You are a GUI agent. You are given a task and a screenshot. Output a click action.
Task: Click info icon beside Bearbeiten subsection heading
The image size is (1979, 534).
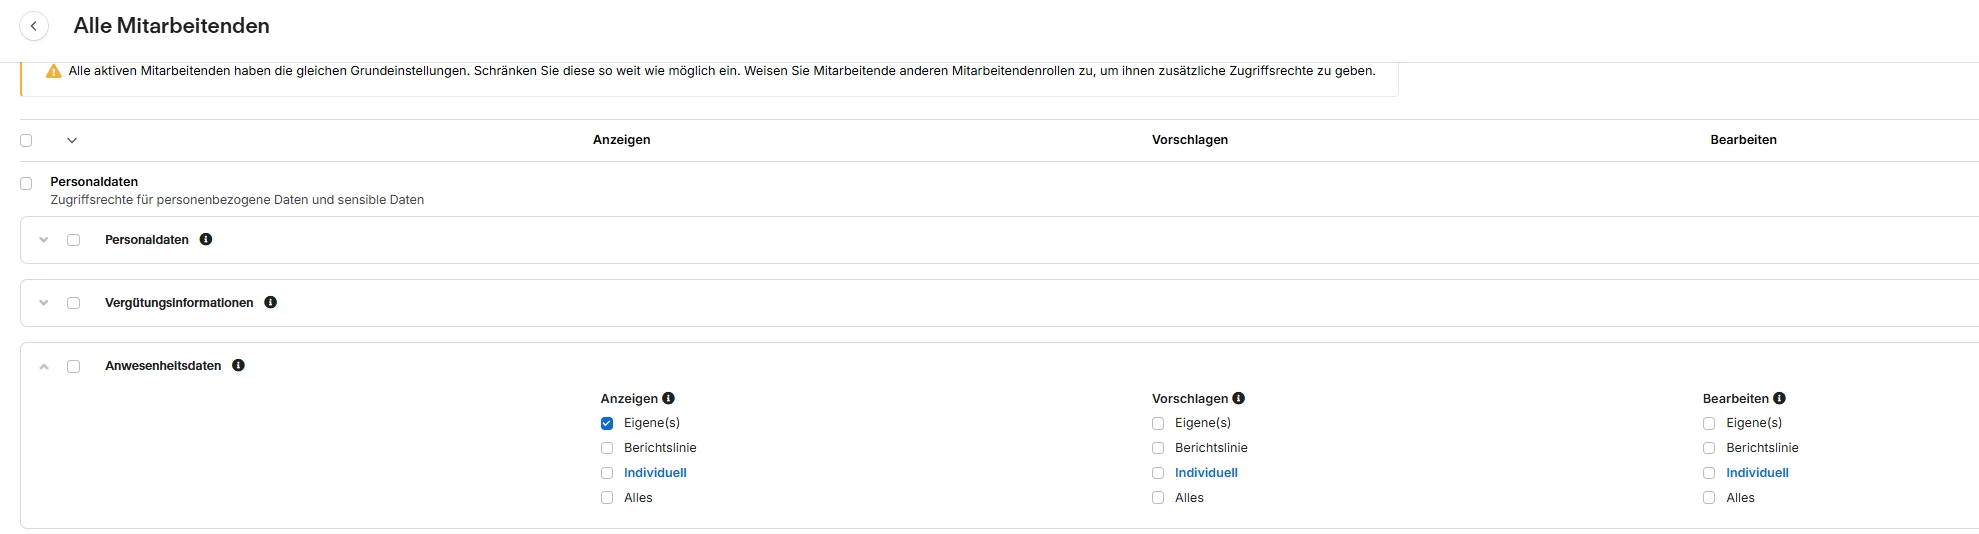tap(1779, 398)
